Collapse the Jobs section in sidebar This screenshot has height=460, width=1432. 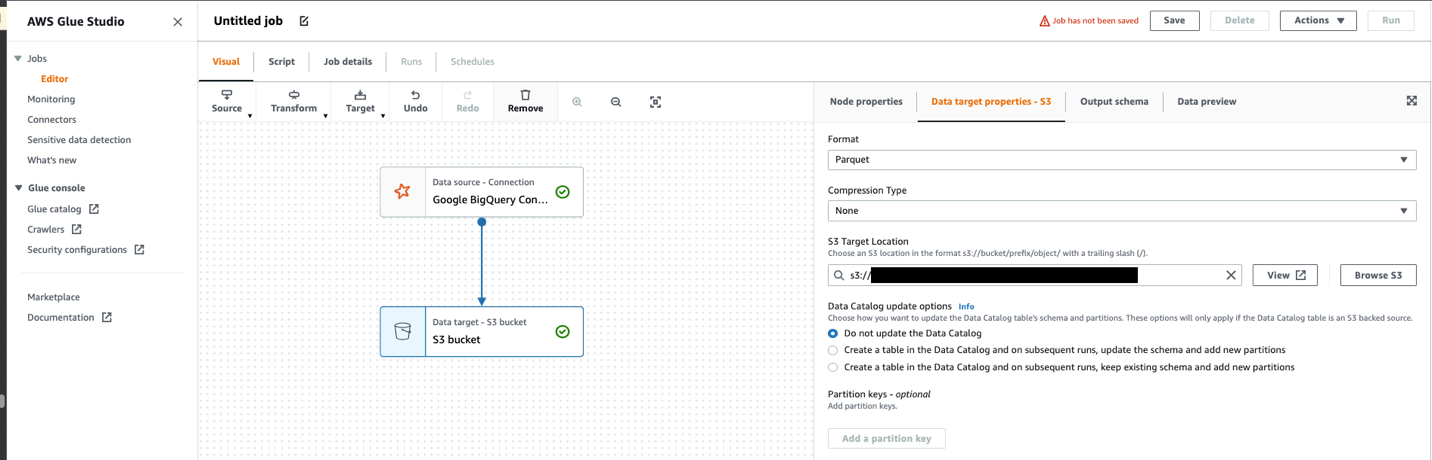tap(18, 59)
